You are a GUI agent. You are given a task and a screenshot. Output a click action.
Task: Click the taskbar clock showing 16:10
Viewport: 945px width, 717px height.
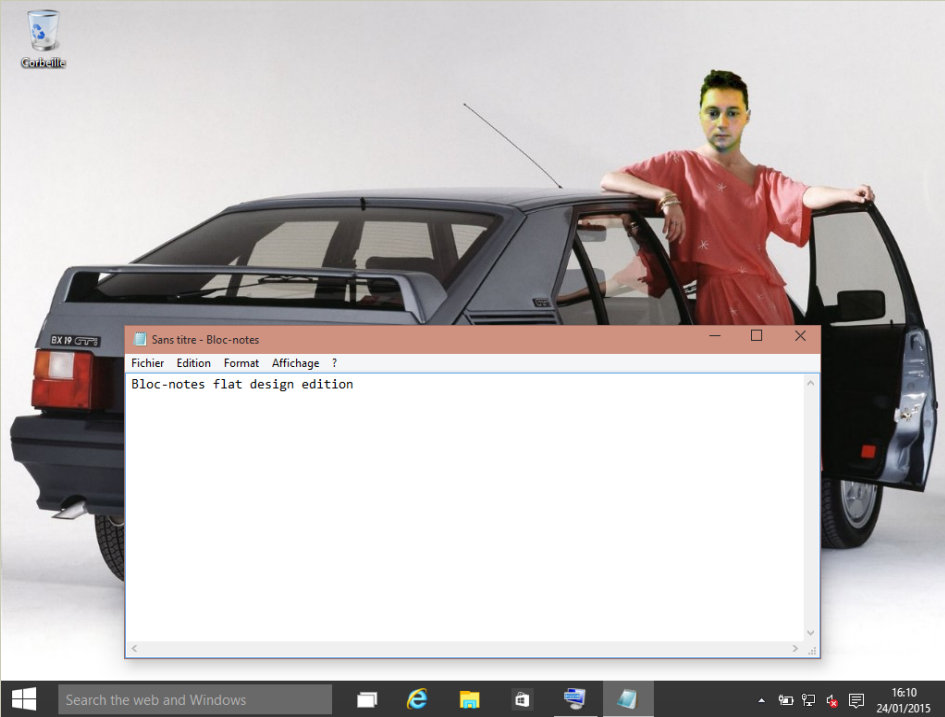pyautogui.click(x=903, y=700)
